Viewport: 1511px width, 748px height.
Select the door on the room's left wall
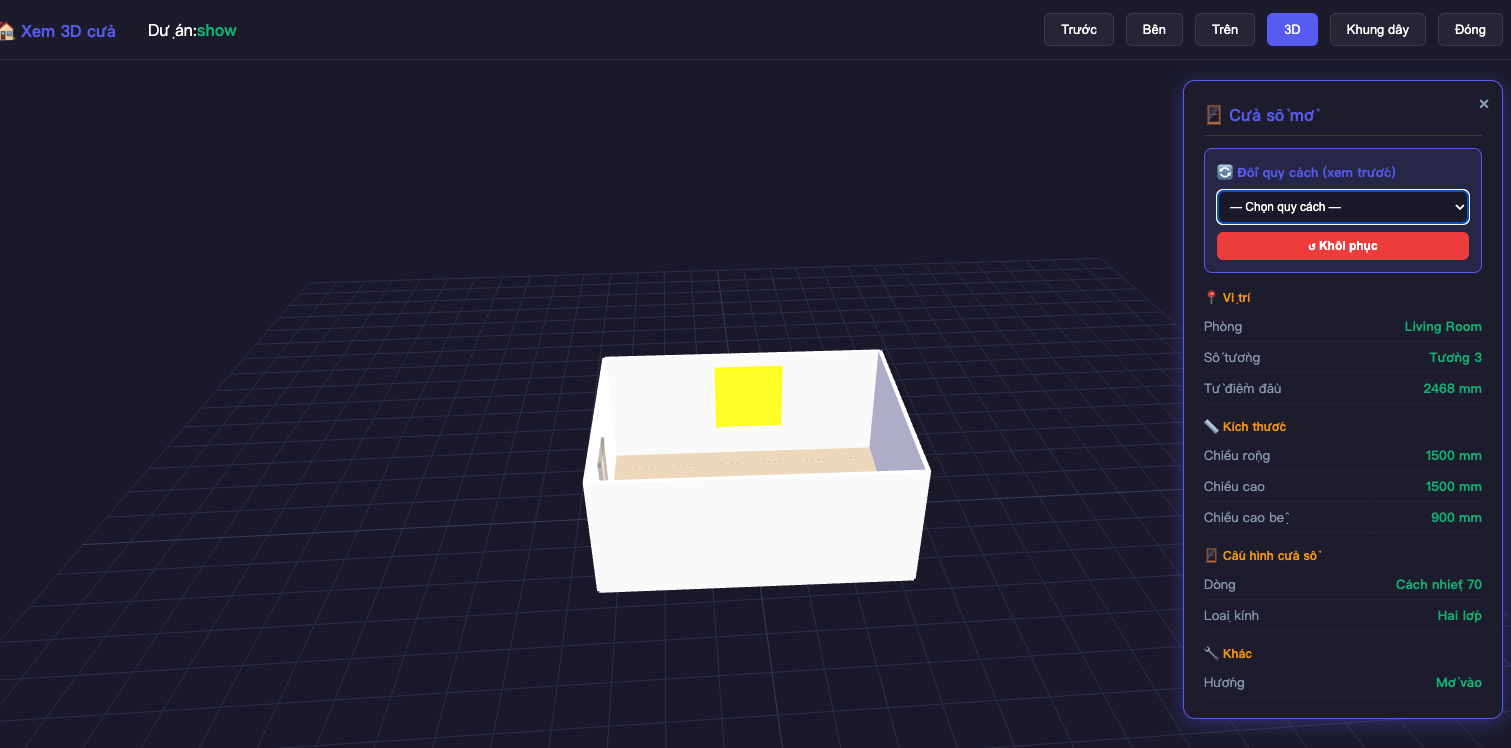click(602, 458)
